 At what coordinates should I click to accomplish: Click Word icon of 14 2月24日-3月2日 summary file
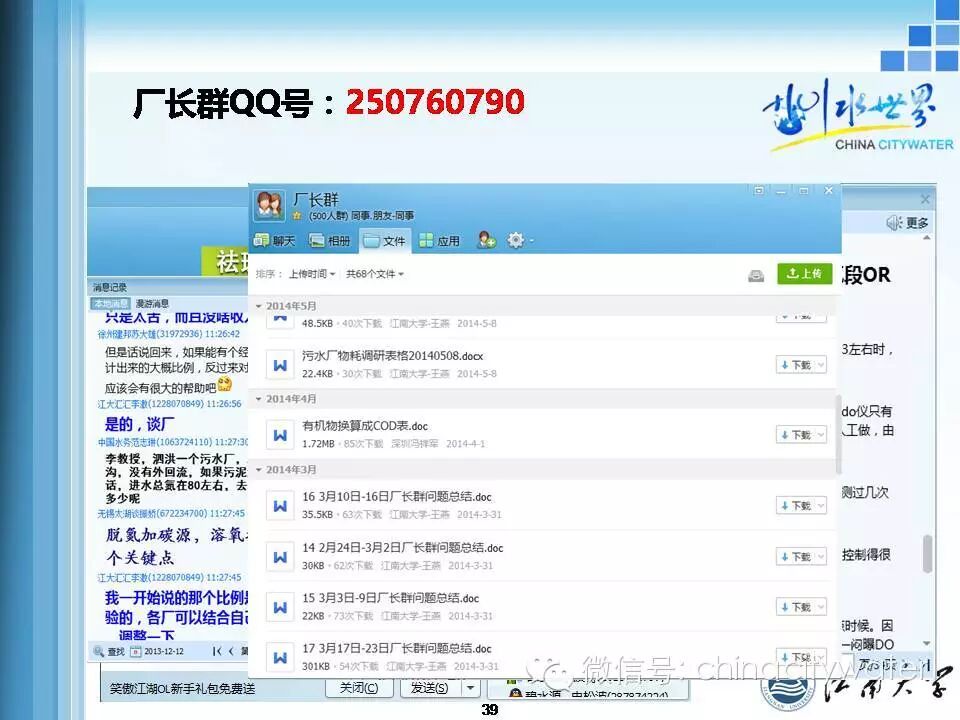[x=280, y=557]
